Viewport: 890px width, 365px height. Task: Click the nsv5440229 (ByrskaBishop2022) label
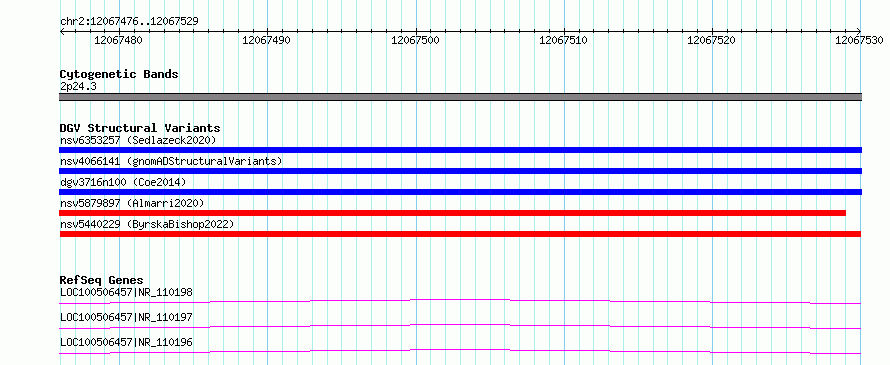coord(147,224)
